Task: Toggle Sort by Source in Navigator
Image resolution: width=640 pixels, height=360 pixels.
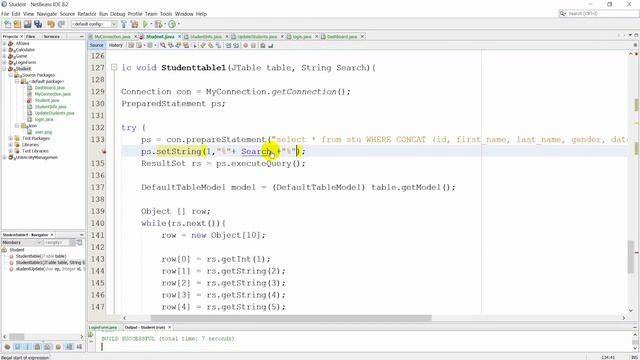Action: pyautogui.click(x=79, y=347)
